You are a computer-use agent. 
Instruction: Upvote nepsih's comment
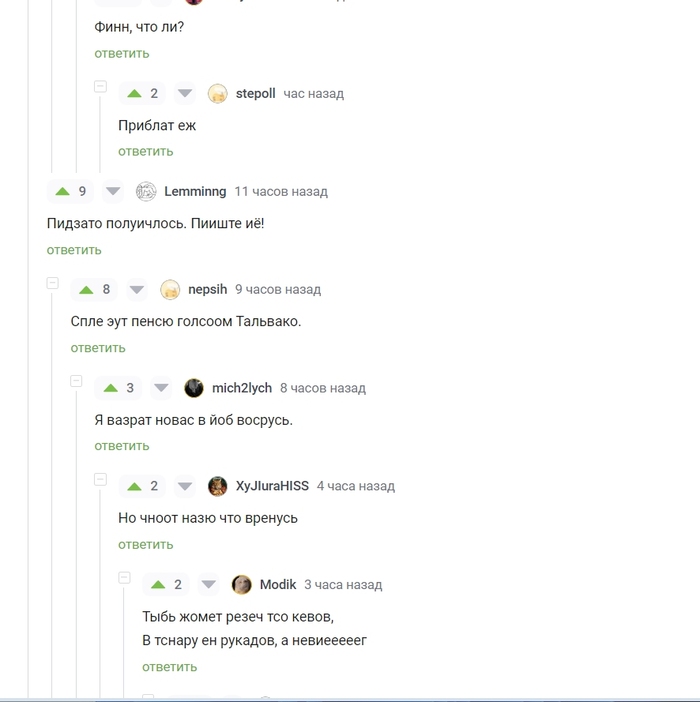pyautogui.click(x=86, y=290)
